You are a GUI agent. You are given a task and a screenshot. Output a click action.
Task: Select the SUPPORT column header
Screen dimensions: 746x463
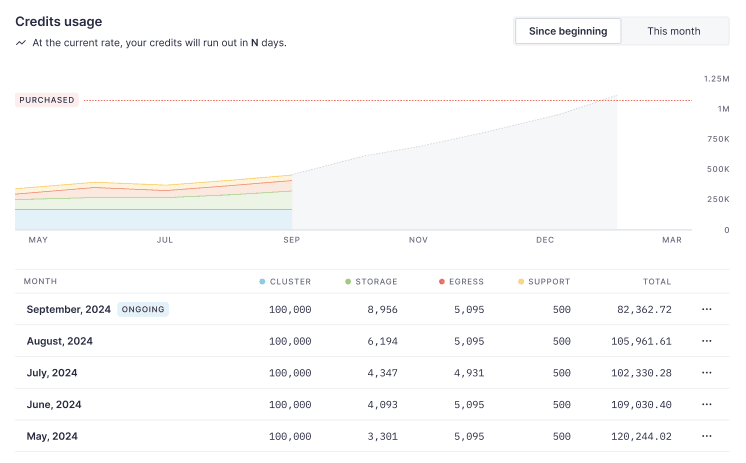click(549, 282)
